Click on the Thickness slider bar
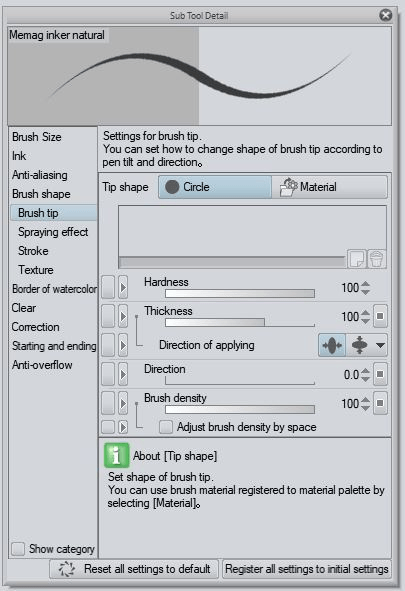 click(240, 323)
